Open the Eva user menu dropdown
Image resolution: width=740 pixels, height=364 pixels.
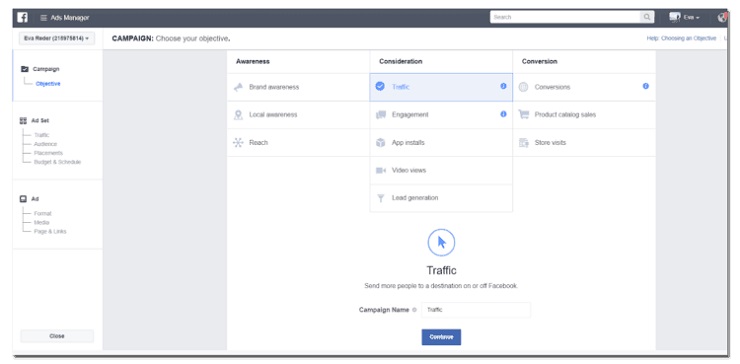[x=691, y=17]
